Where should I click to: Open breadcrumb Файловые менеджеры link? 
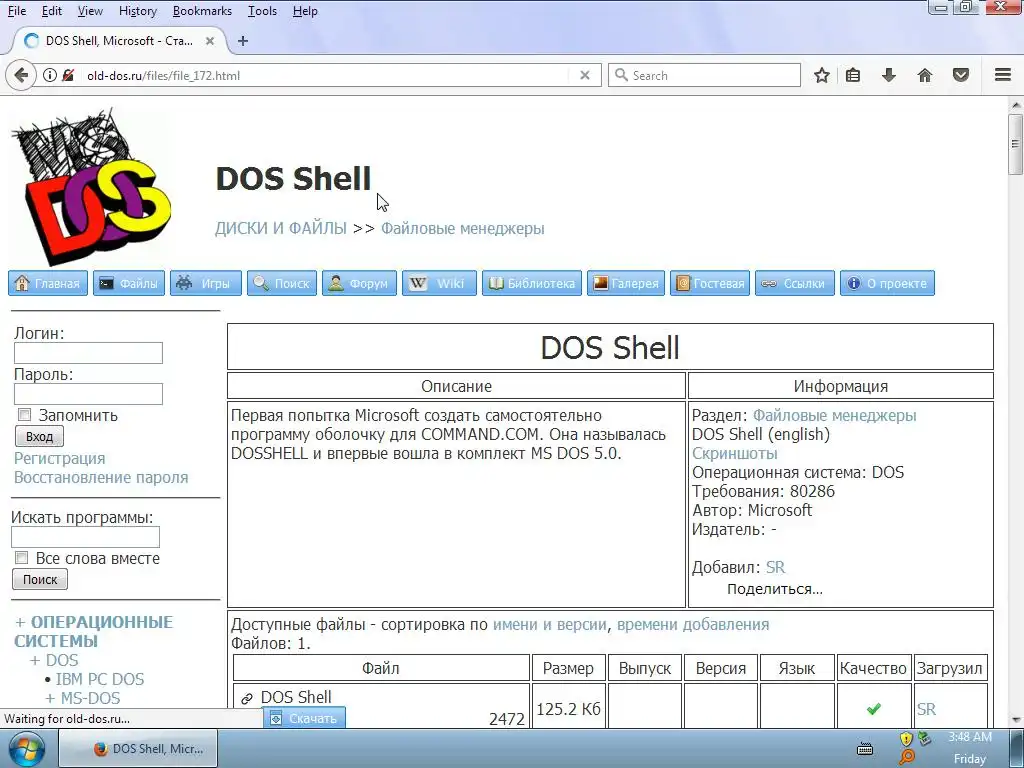tap(462, 229)
